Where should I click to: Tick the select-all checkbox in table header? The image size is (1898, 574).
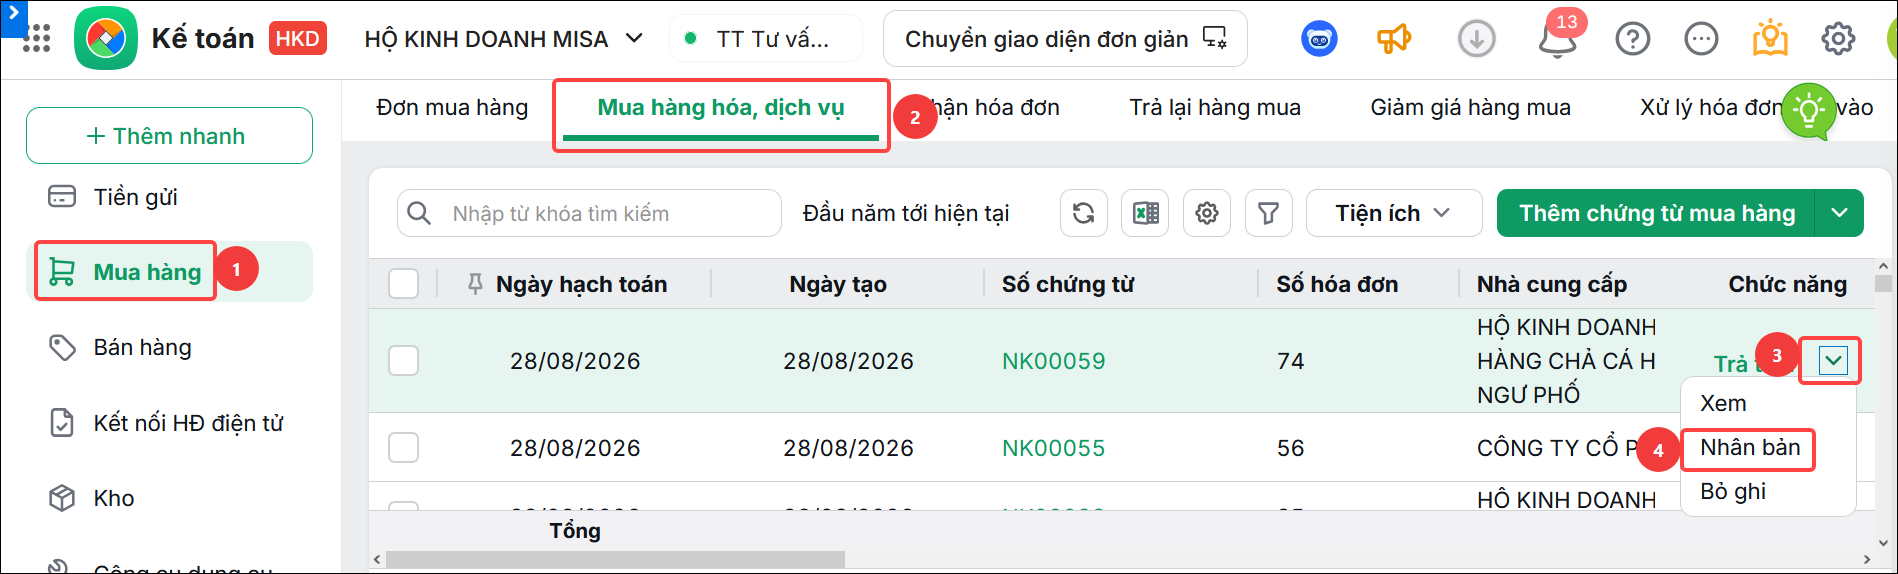[404, 284]
